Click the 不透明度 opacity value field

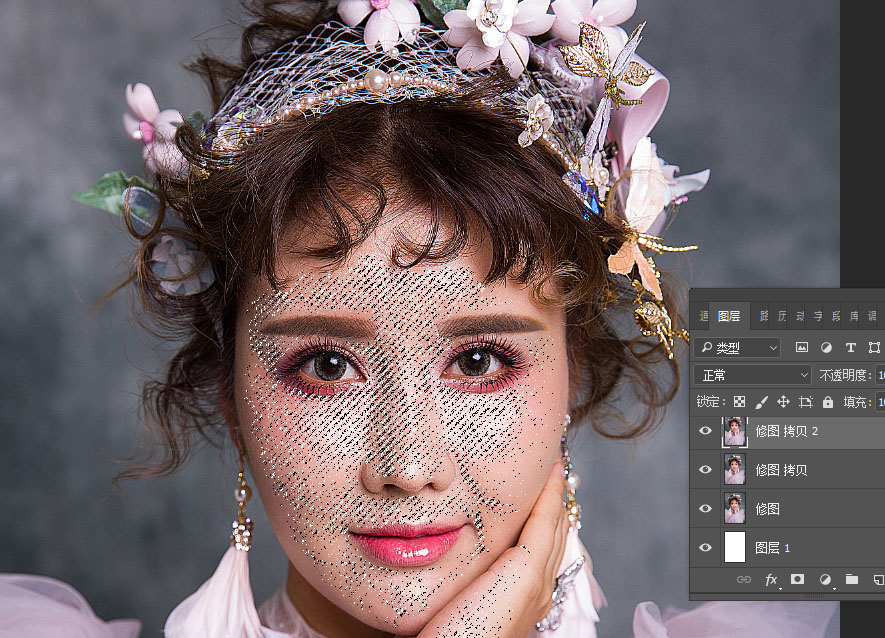(x=879, y=375)
